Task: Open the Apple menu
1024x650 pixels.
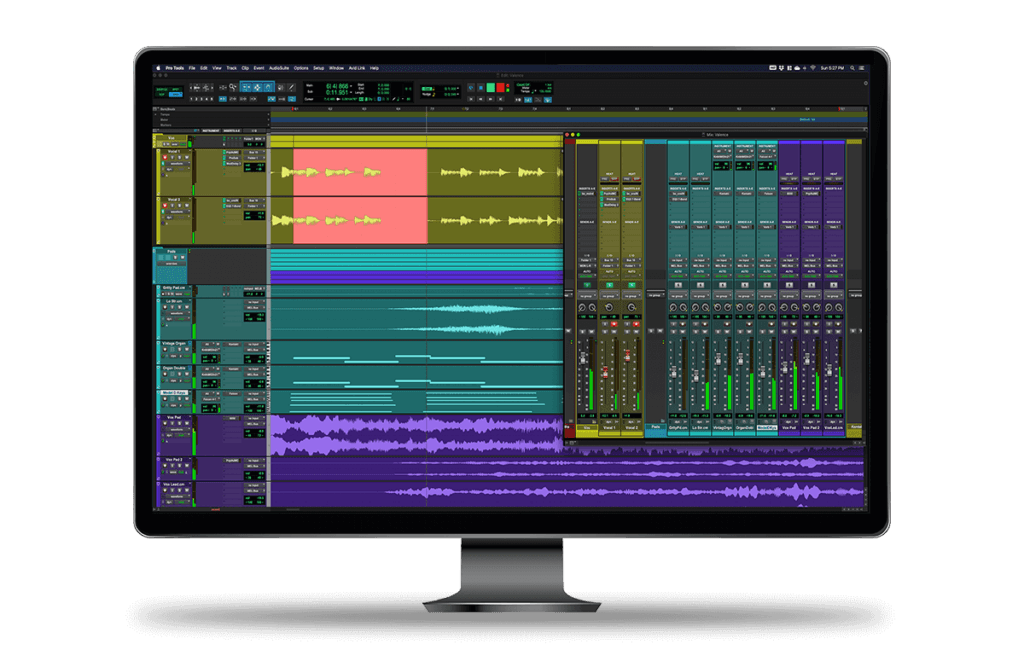Action: coord(158,68)
